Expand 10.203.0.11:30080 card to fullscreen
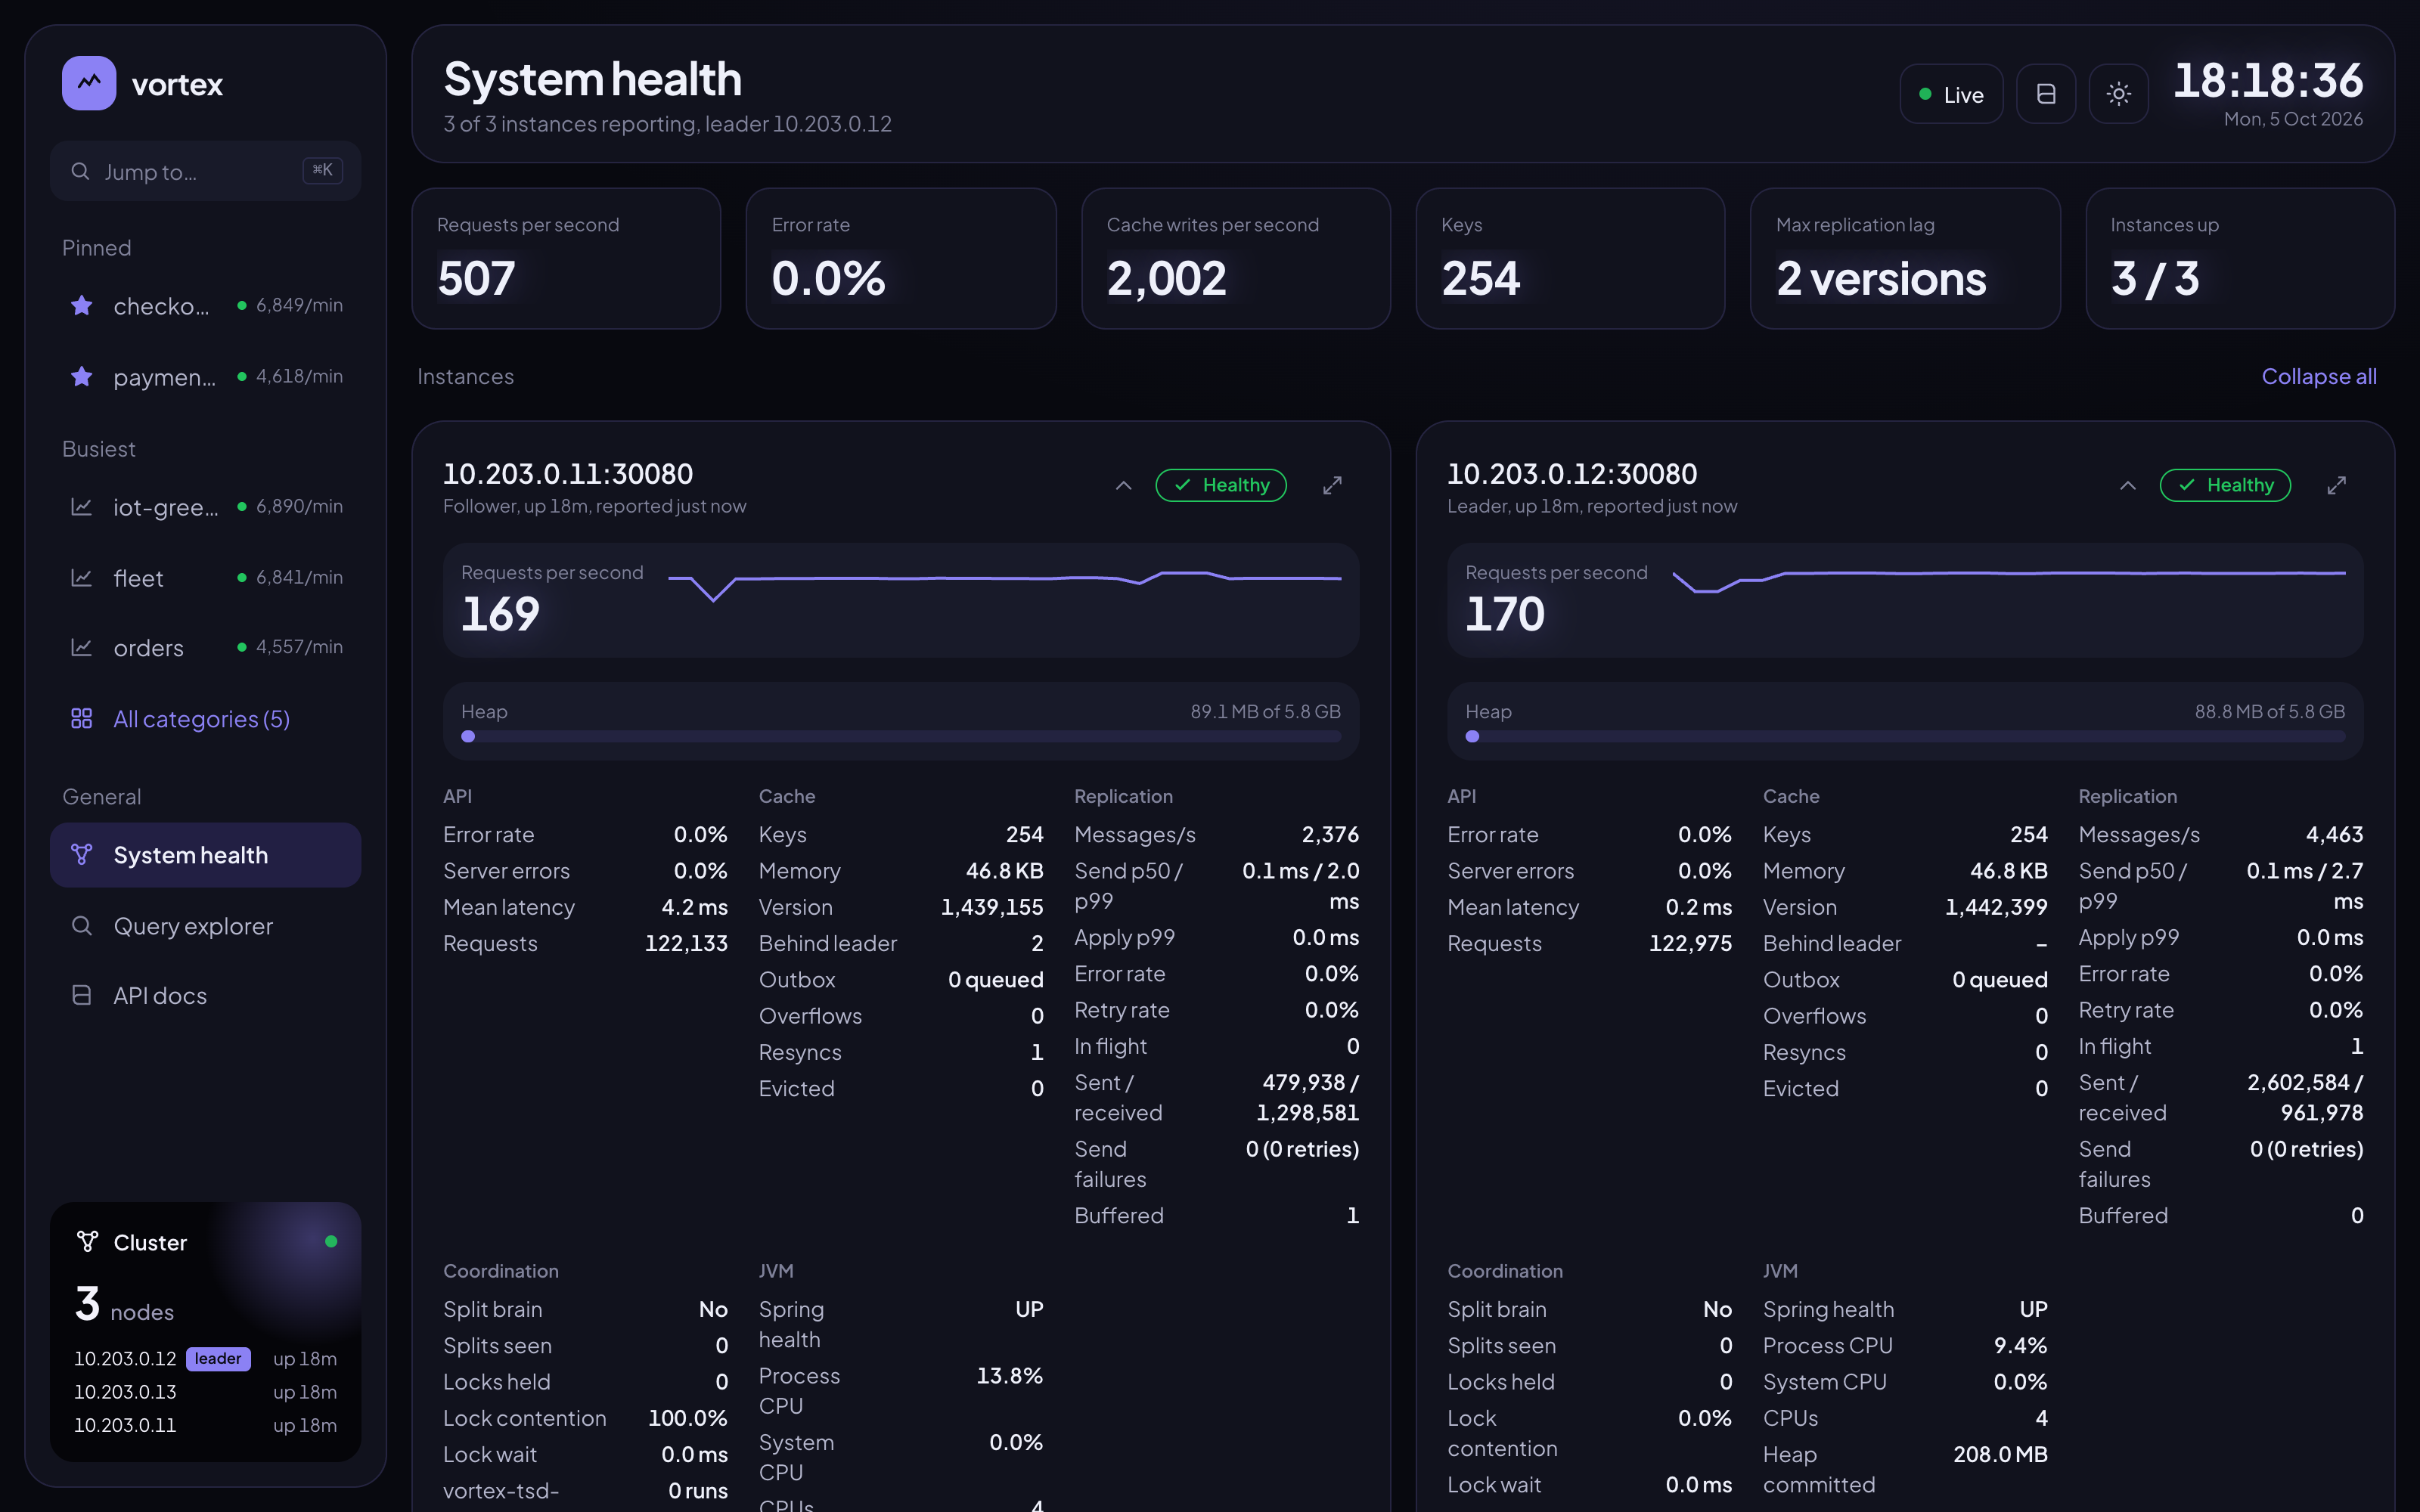The height and width of the screenshot is (1512, 2420). (x=1332, y=486)
